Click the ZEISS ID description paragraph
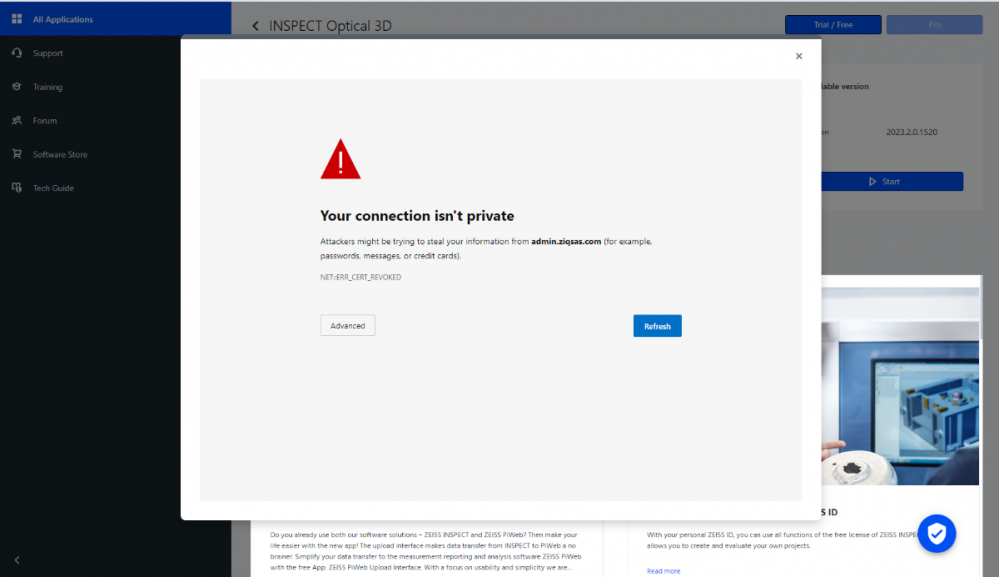 782,540
